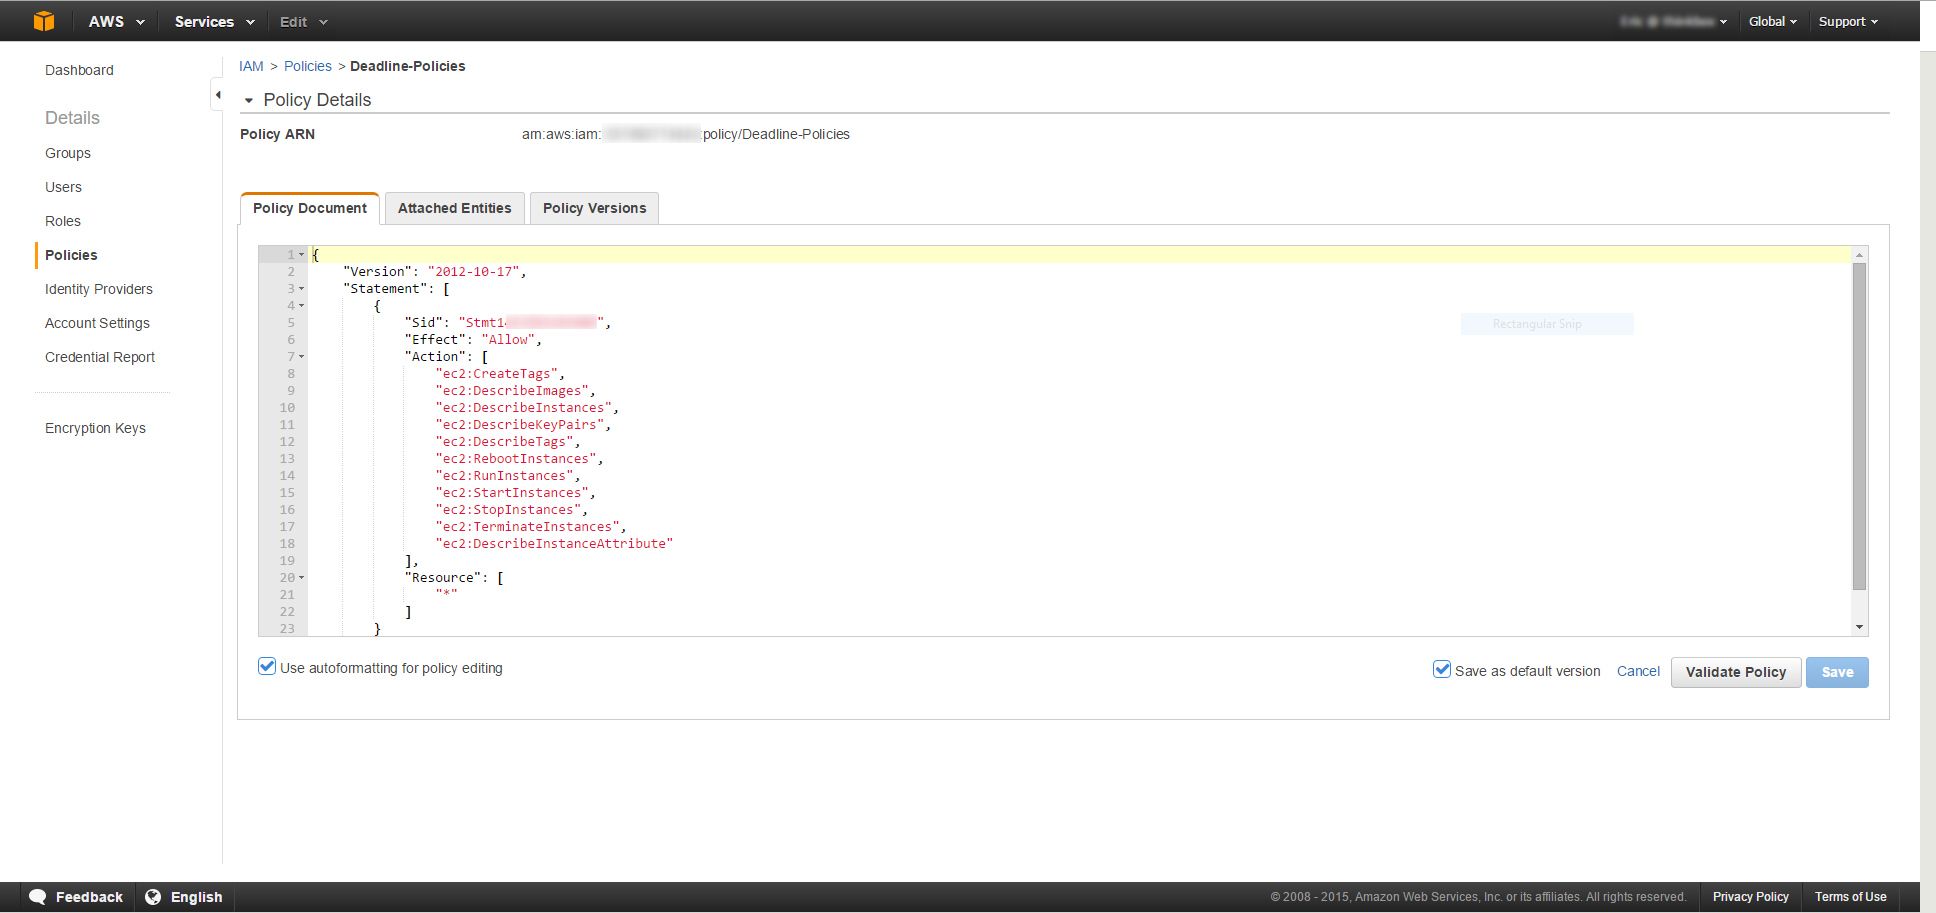Click the "ec2:DescribeKeyPairs" action line
Screen dimensions: 1936x913
click(523, 424)
